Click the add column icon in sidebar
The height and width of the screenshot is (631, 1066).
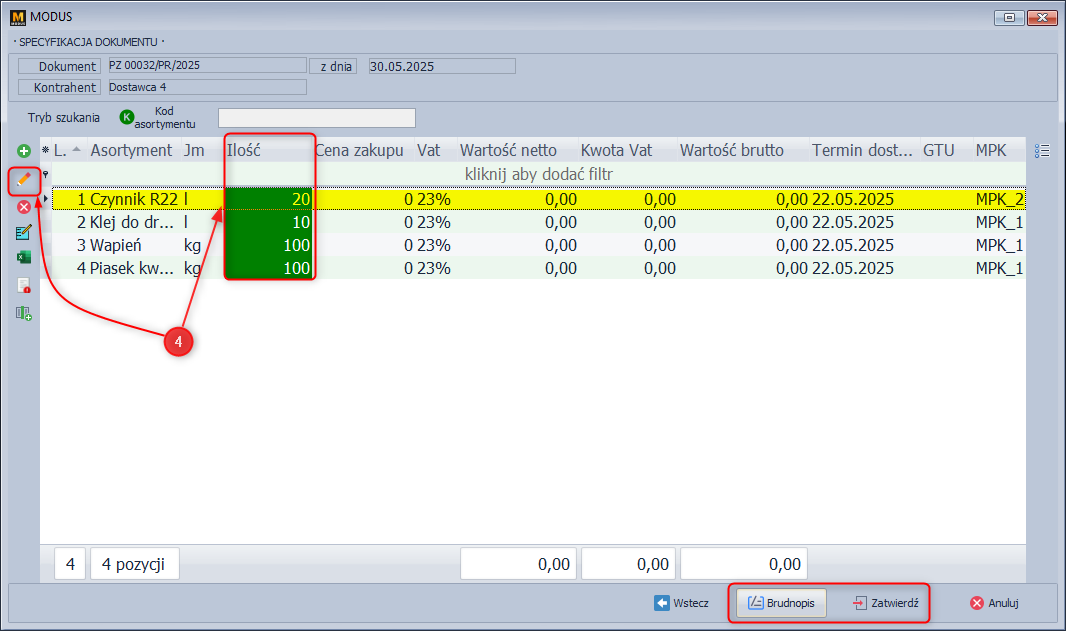(x=24, y=313)
